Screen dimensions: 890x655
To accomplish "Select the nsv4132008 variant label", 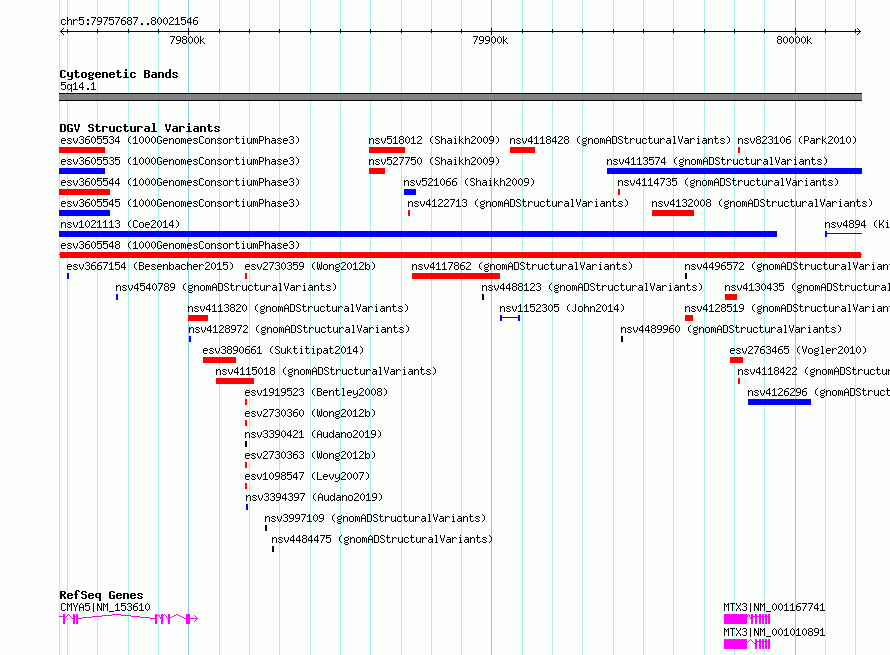I will coord(762,203).
